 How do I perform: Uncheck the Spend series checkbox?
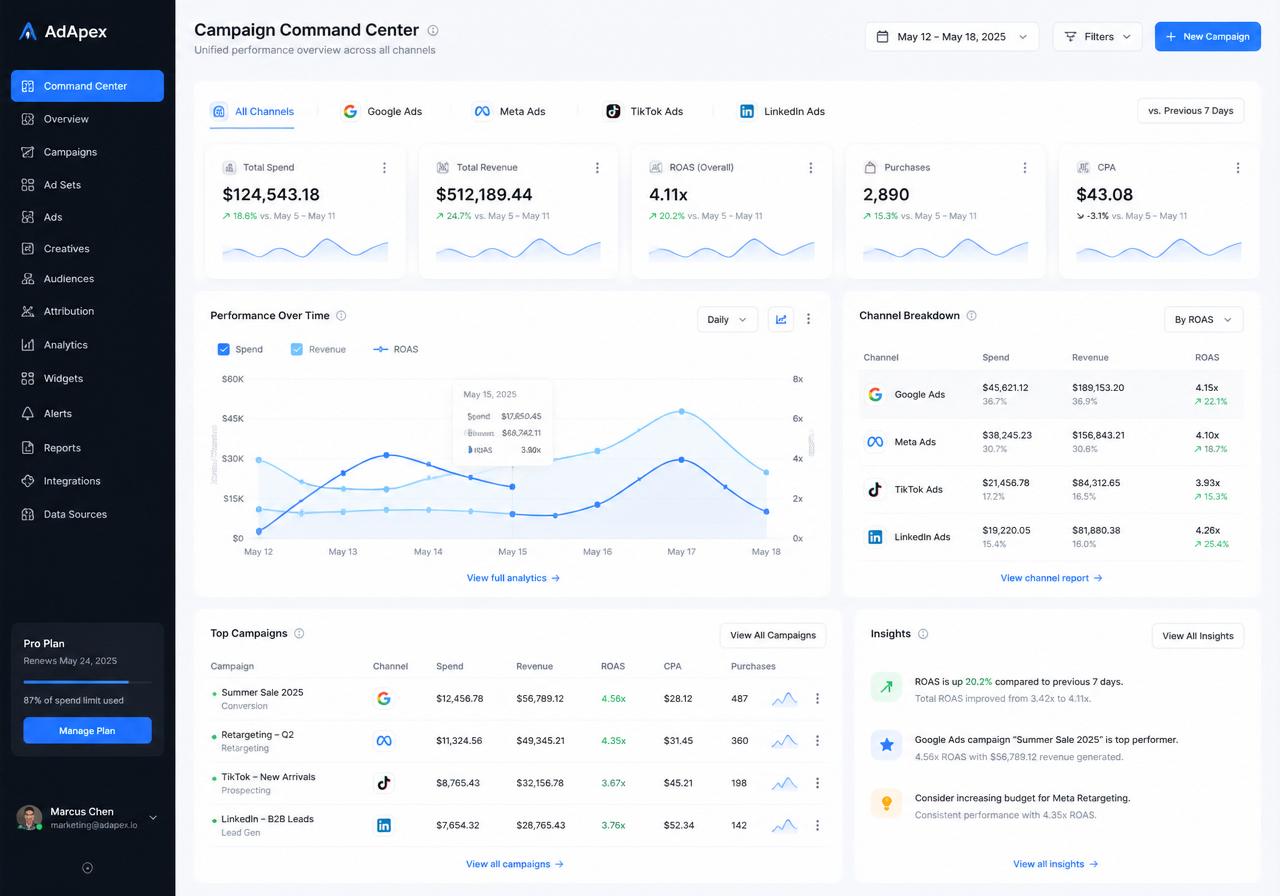point(224,349)
